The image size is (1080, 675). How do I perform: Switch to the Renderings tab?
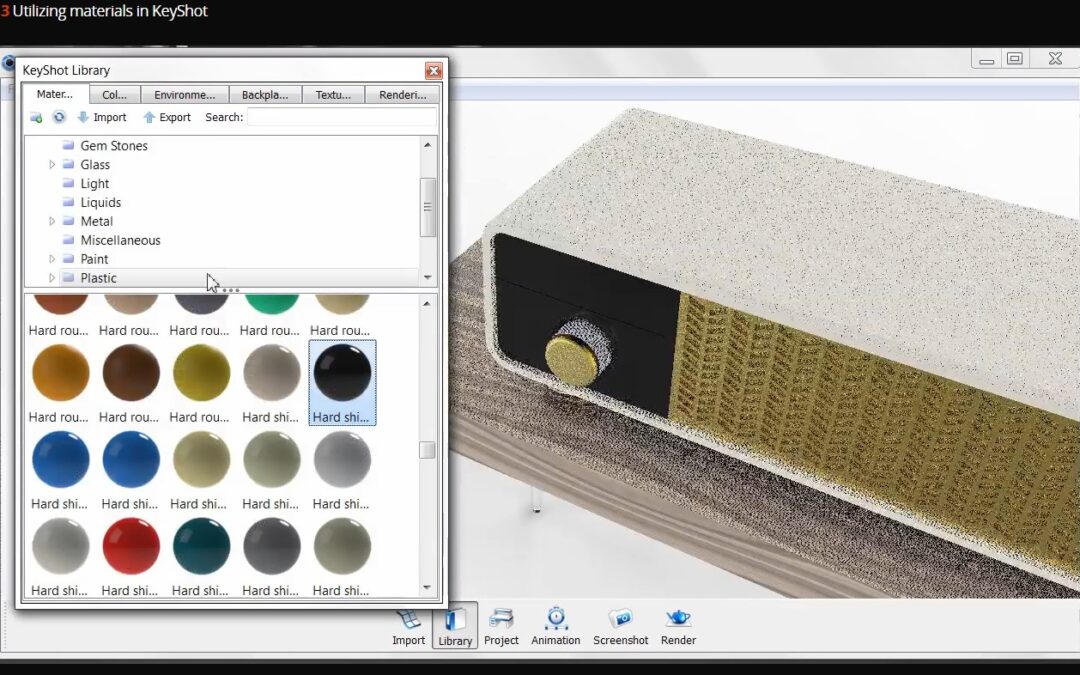pos(403,95)
